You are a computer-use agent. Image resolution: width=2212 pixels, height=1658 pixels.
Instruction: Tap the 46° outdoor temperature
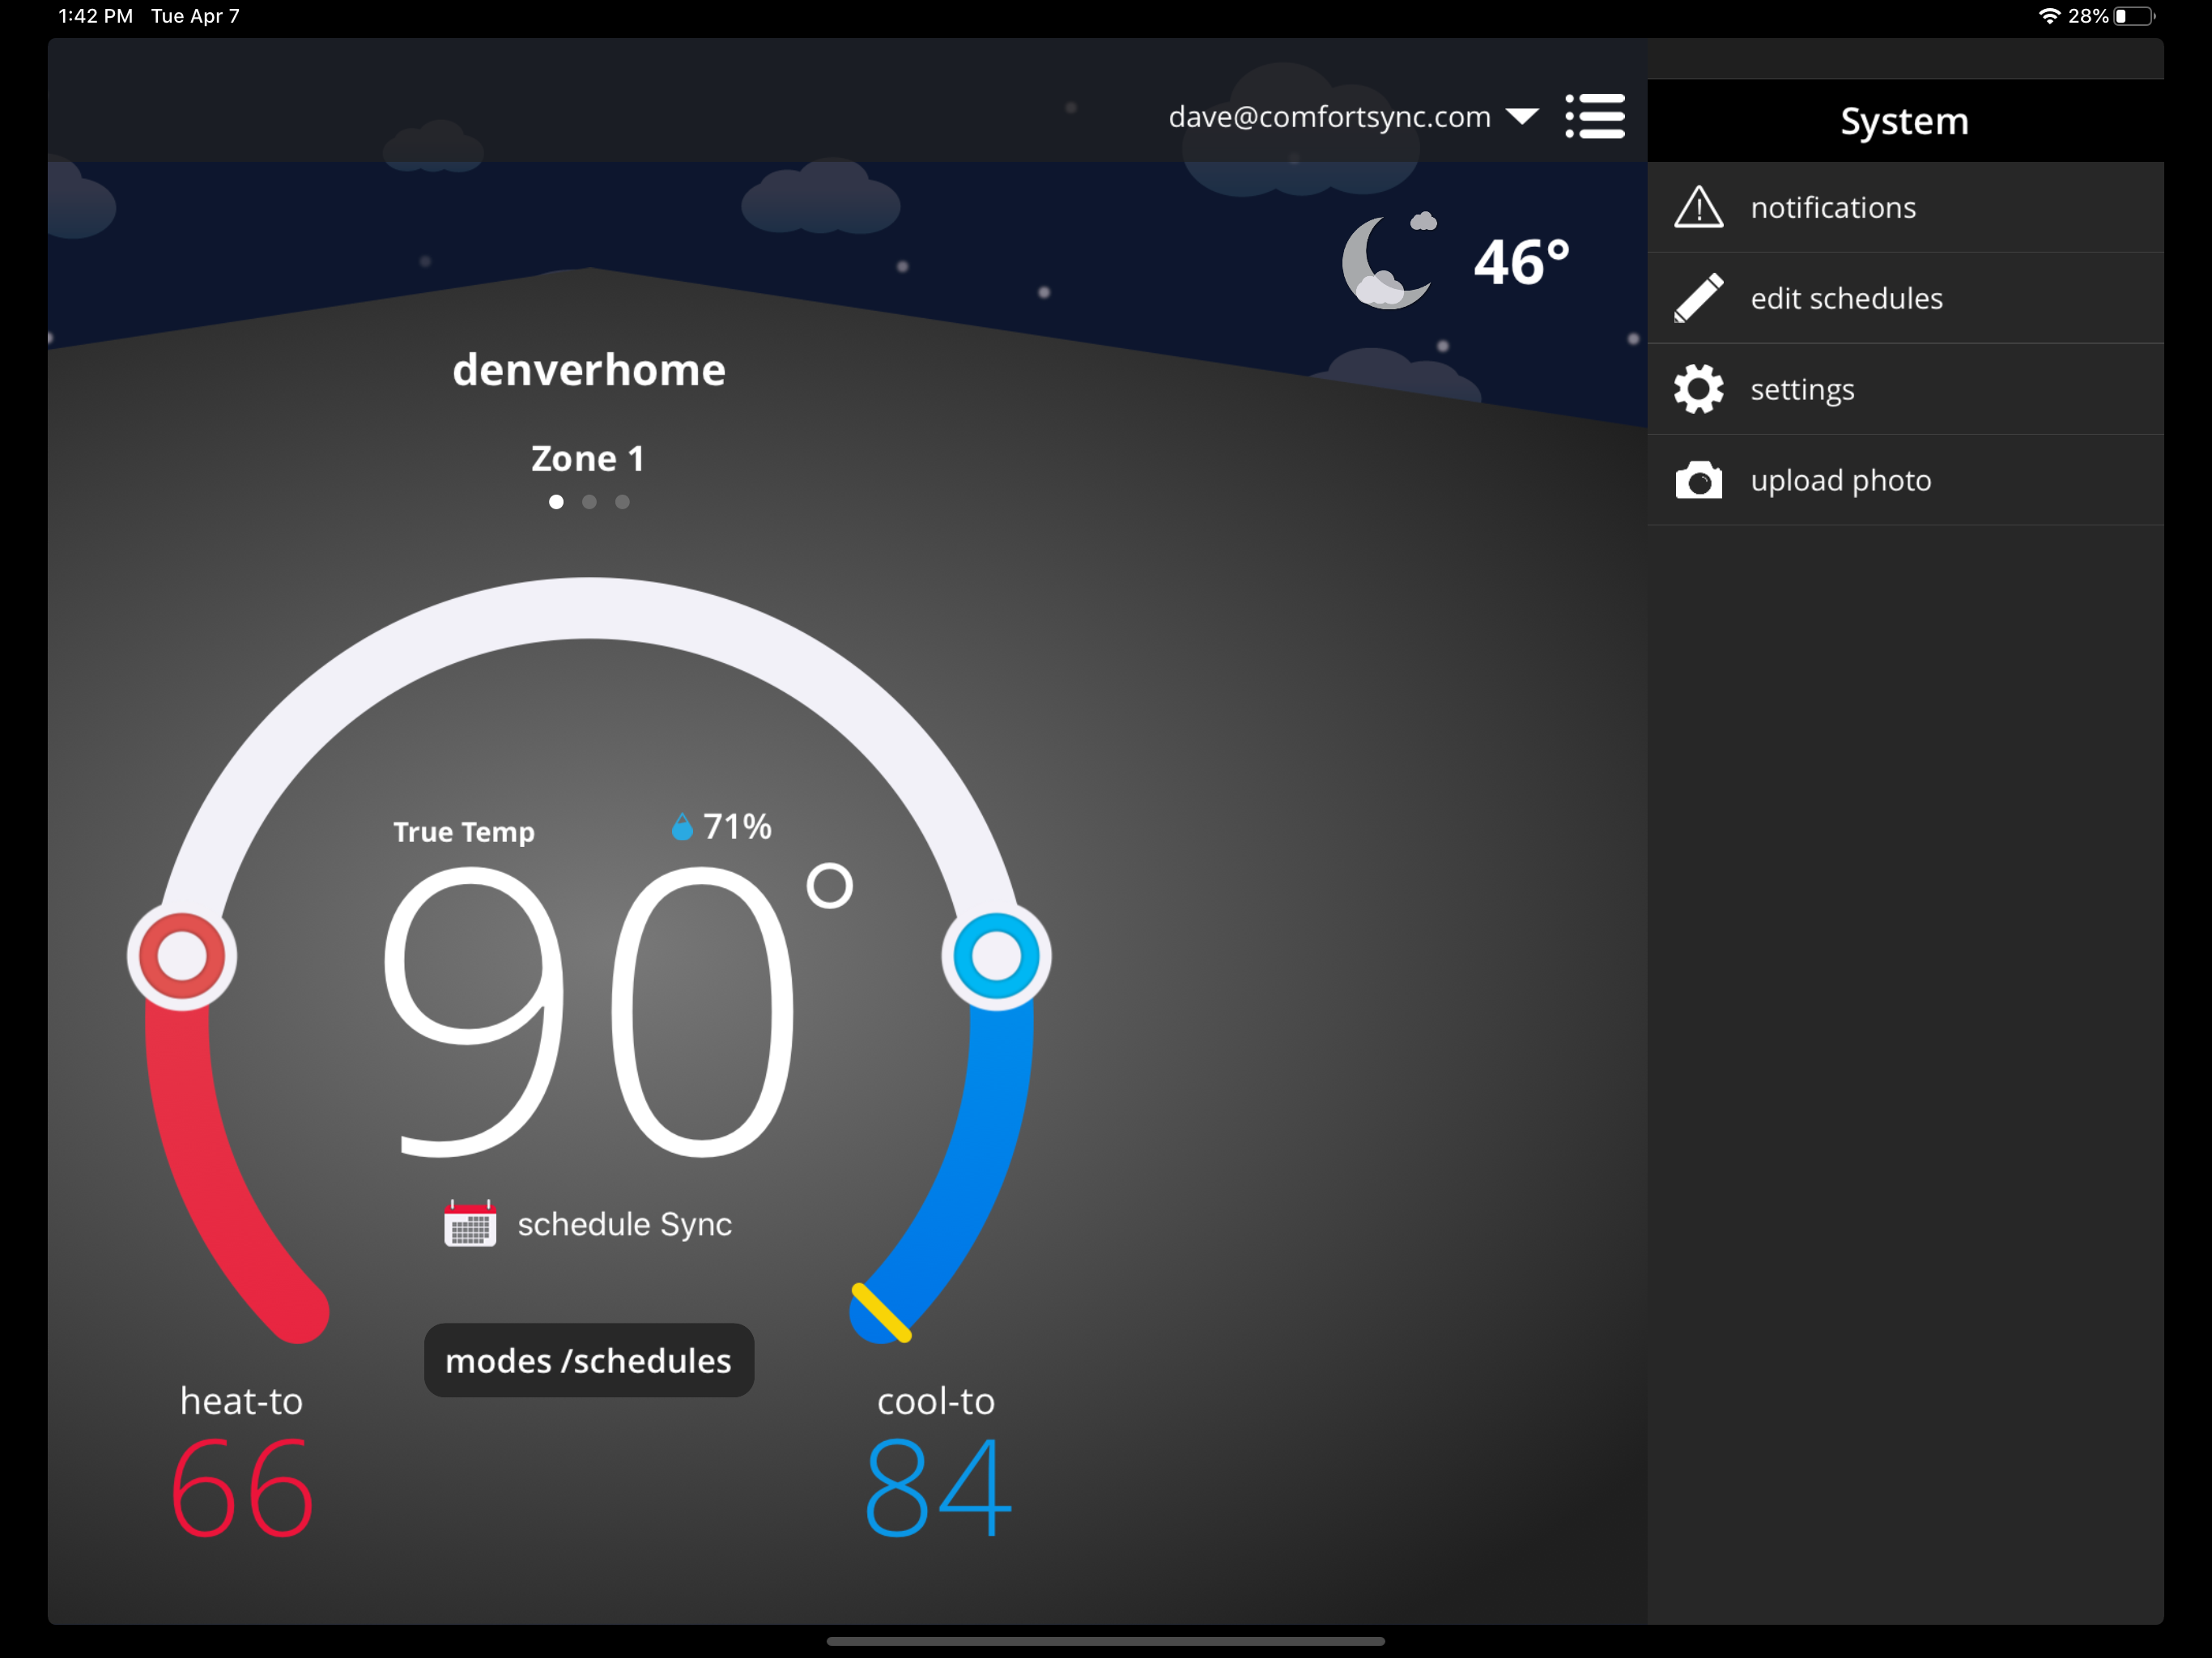coord(1521,262)
